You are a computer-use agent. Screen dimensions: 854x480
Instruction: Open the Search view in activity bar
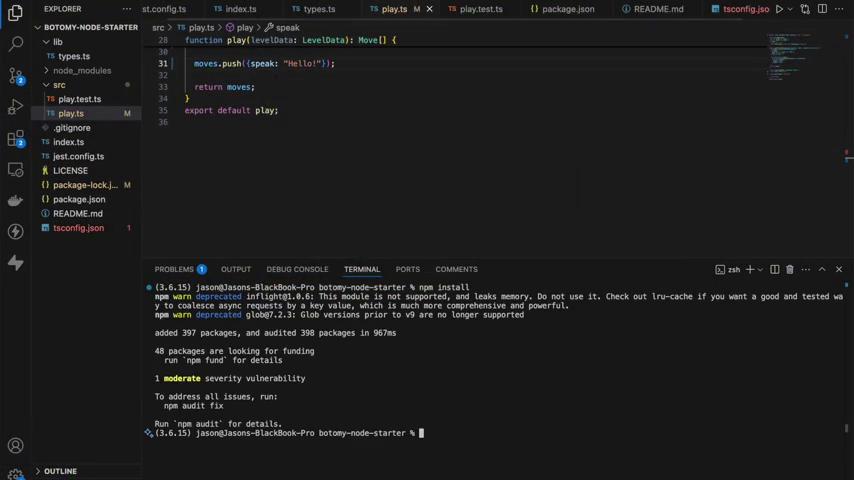point(15,44)
